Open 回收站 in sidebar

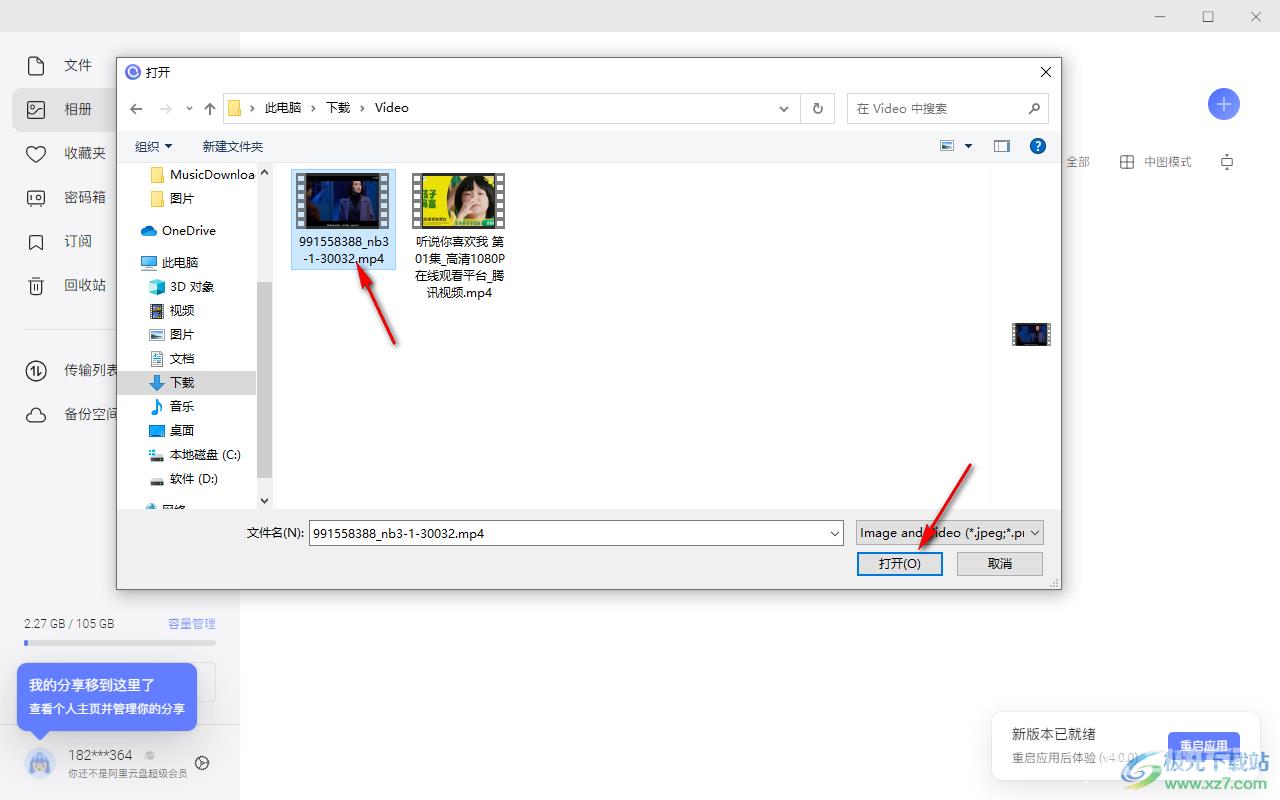[62, 285]
